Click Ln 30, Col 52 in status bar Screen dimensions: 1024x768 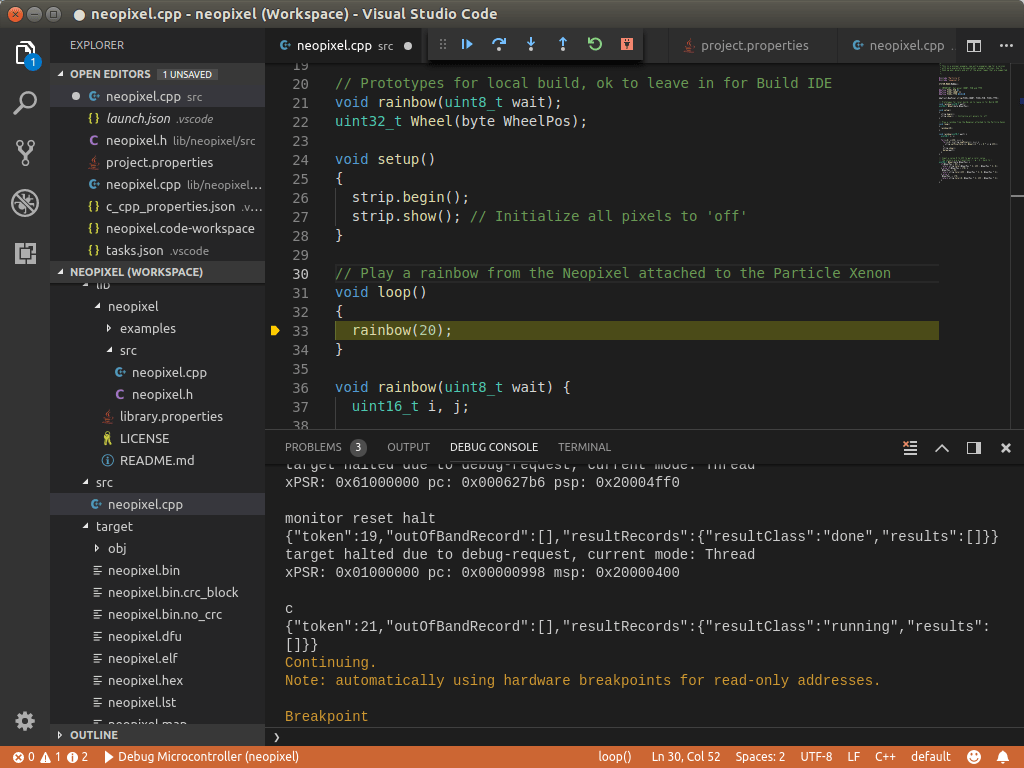pos(686,757)
